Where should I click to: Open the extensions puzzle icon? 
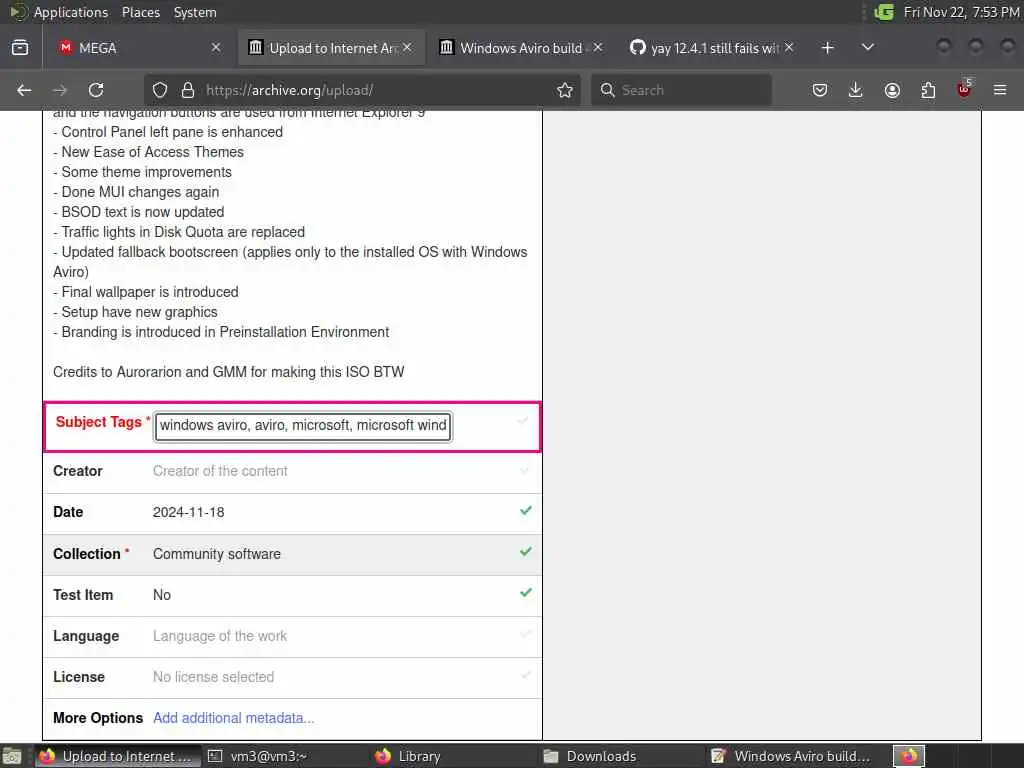pyautogui.click(x=928, y=90)
